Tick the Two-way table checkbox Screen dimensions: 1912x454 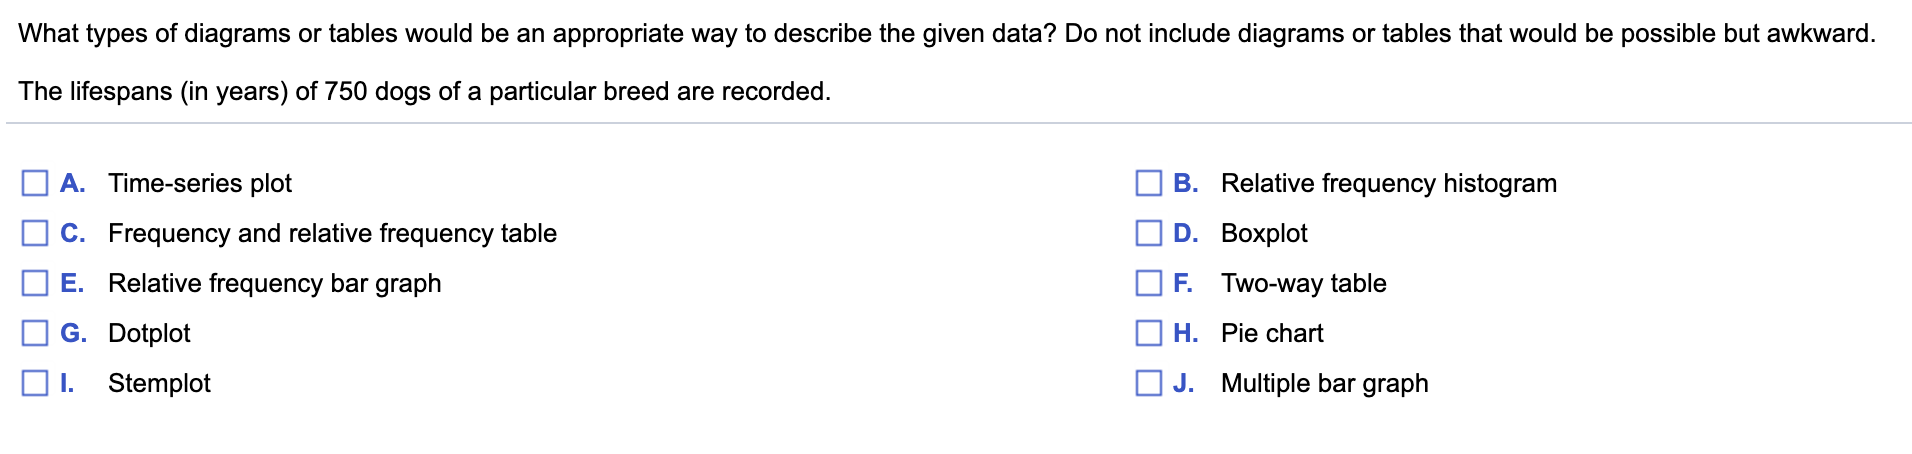tap(1148, 283)
